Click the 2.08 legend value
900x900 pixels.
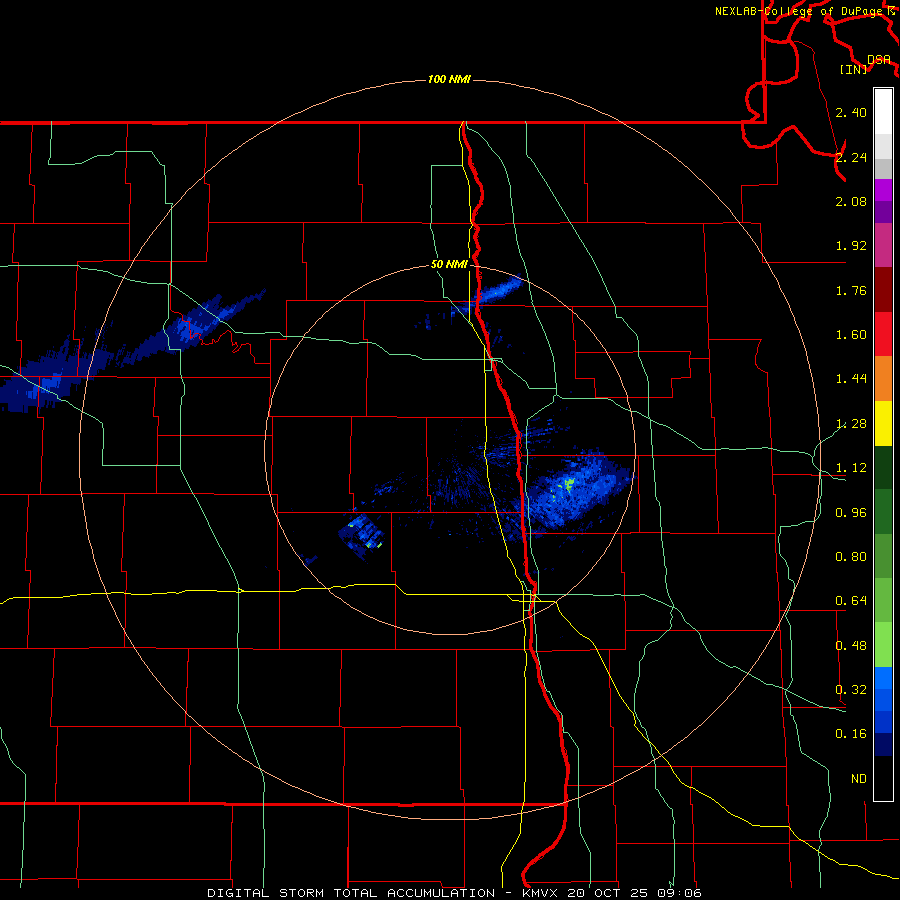point(851,201)
